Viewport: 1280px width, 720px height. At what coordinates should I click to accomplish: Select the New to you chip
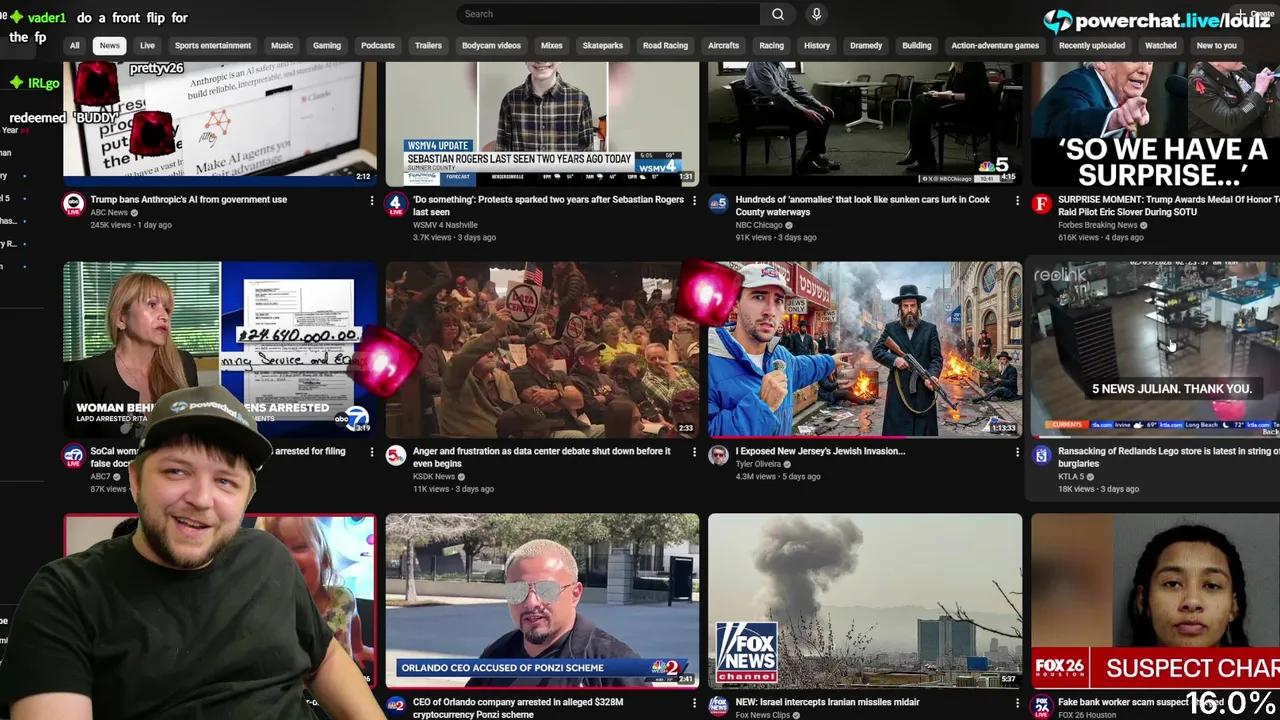[x=1216, y=45]
